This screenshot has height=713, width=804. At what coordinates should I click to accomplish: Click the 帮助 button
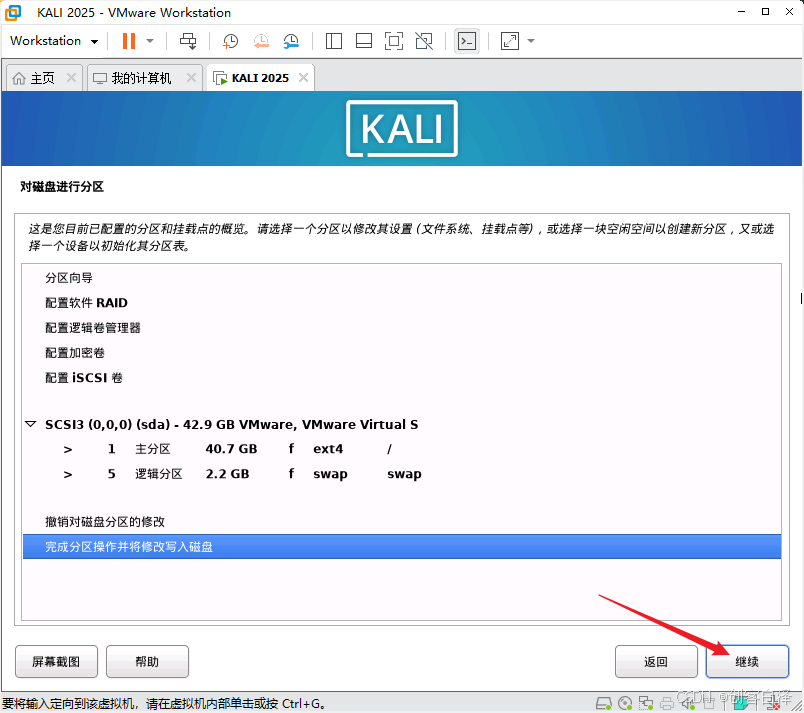(x=147, y=662)
